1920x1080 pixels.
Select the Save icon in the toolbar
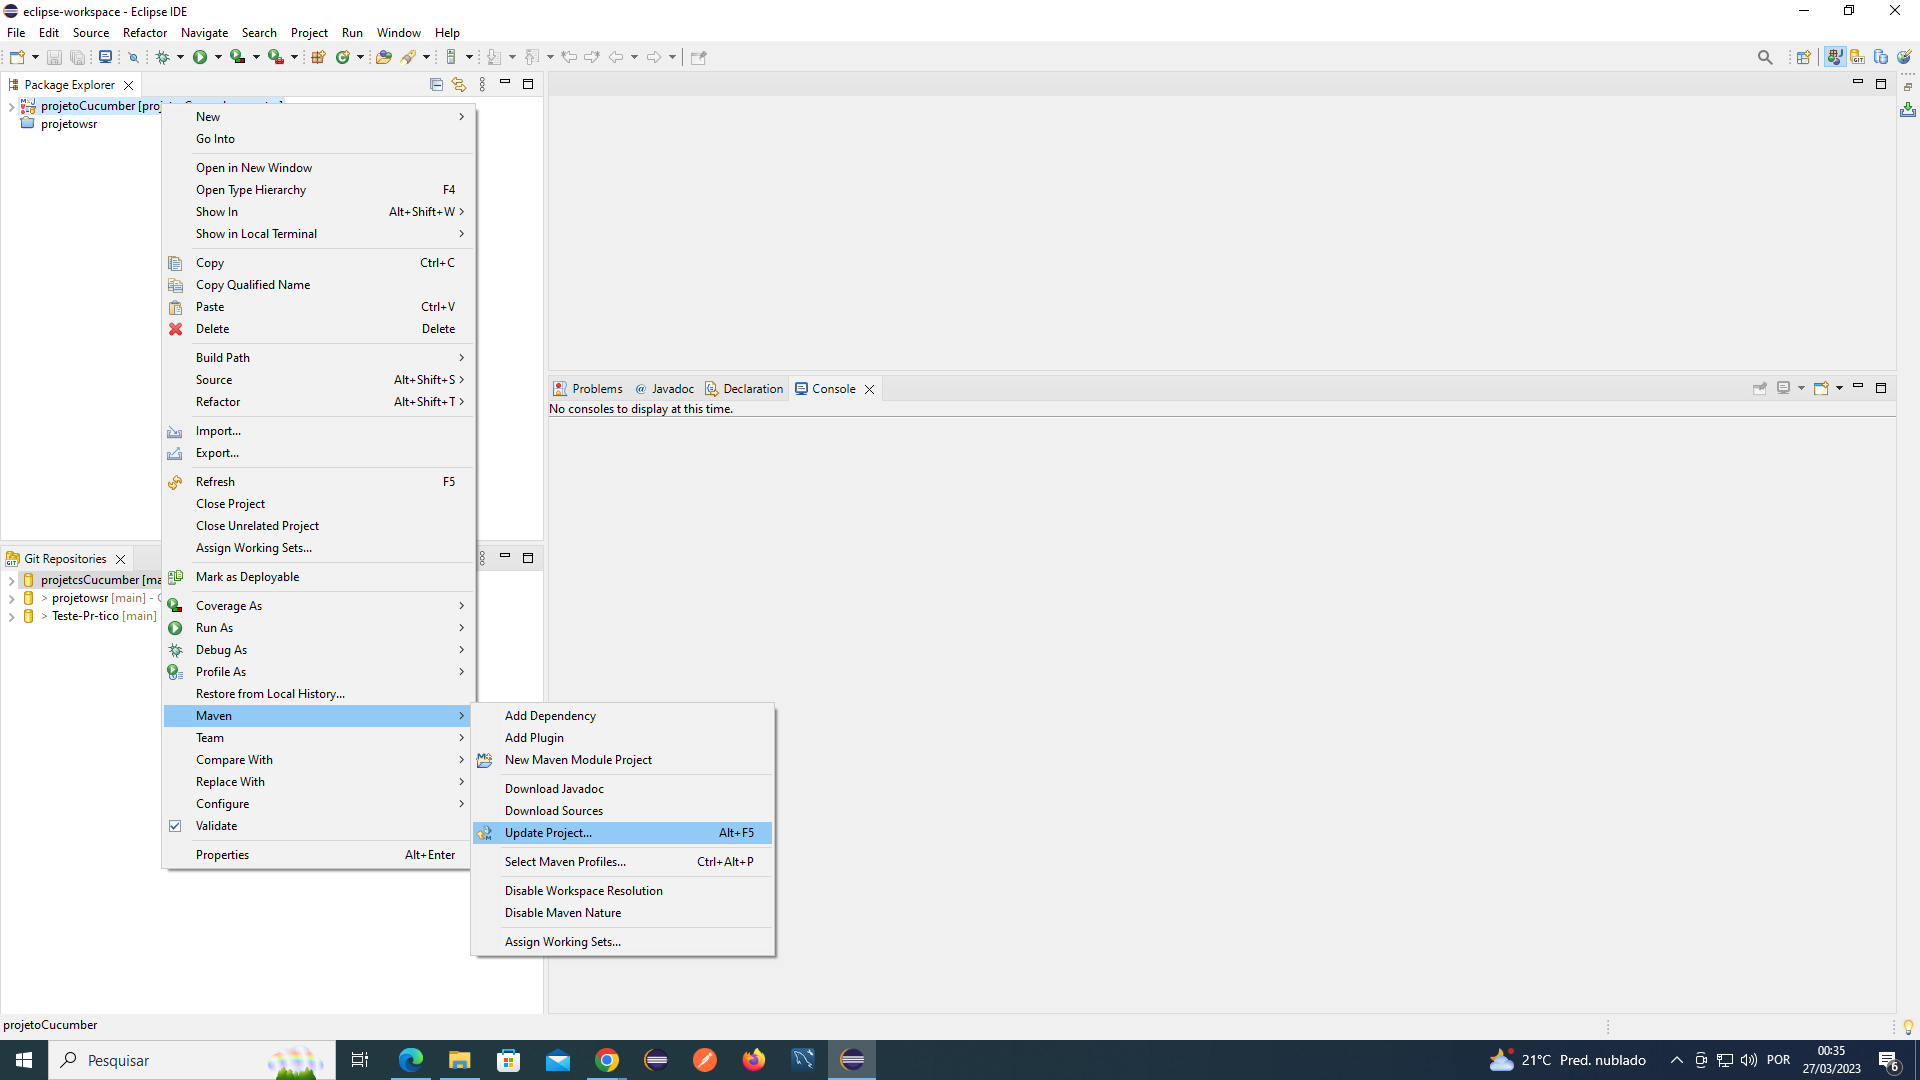point(54,57)
